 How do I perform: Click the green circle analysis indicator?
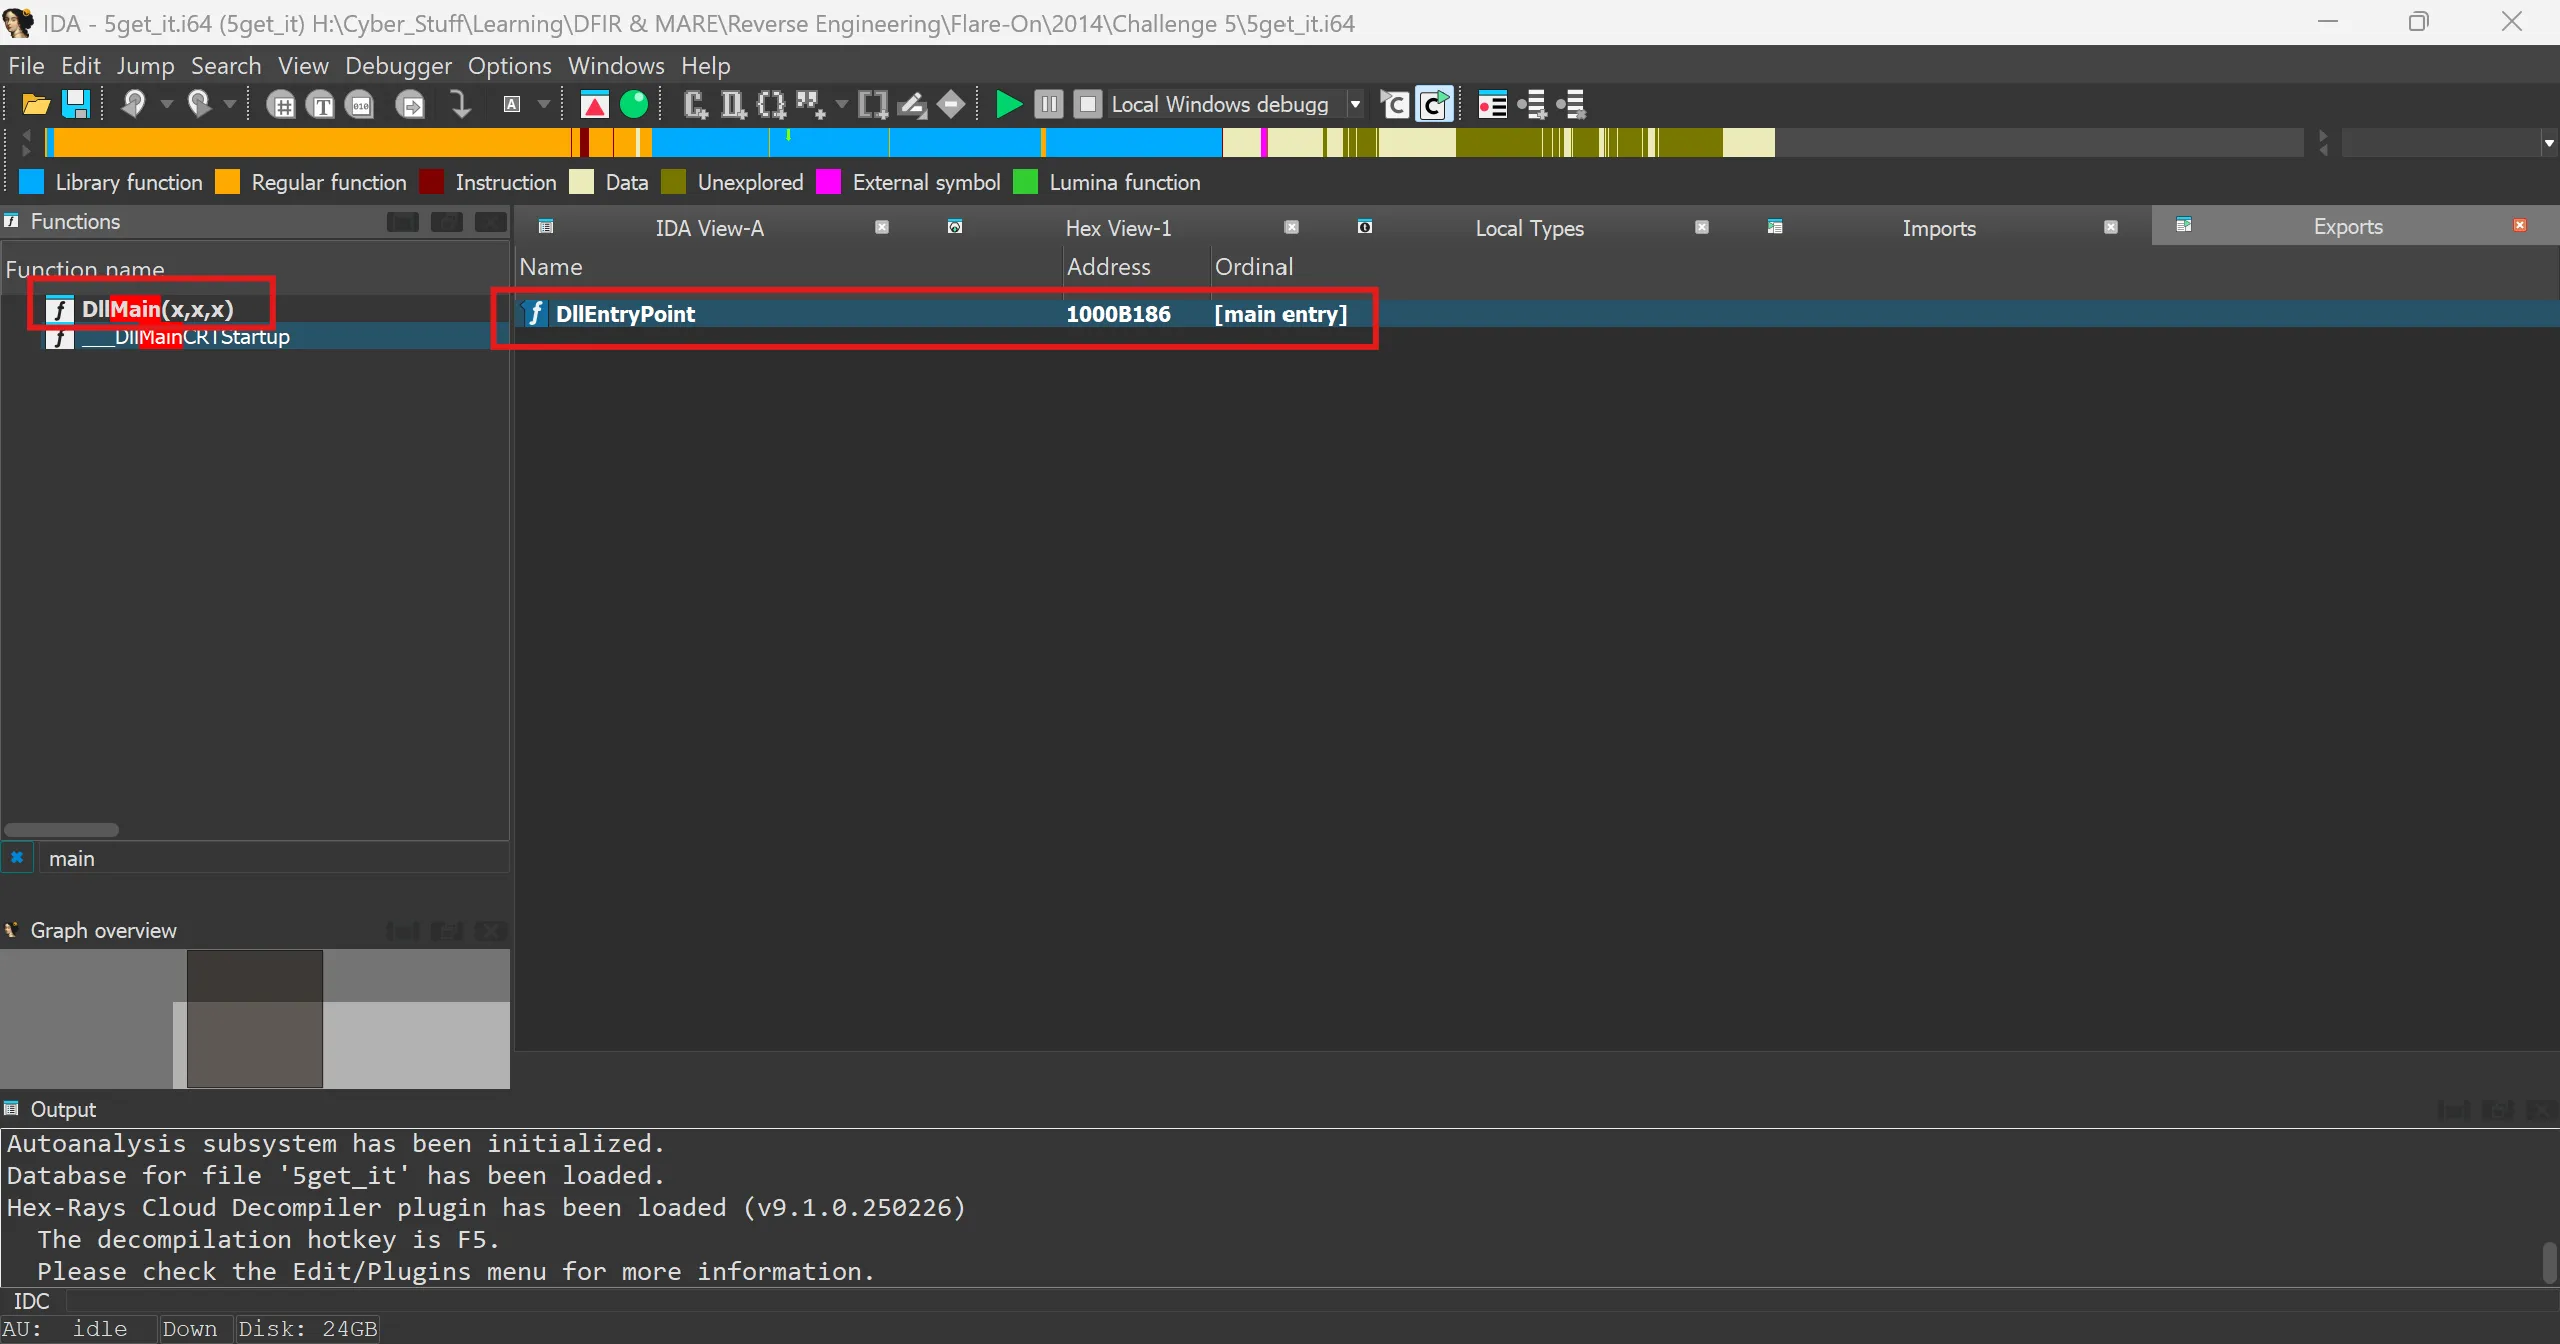coord(634,104)
